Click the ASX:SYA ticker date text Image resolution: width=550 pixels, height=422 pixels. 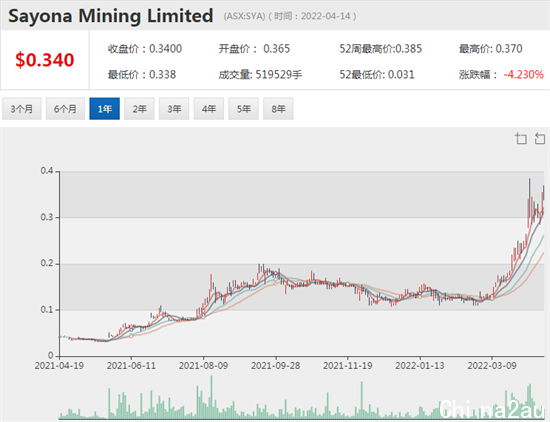[x=290, y=16]
